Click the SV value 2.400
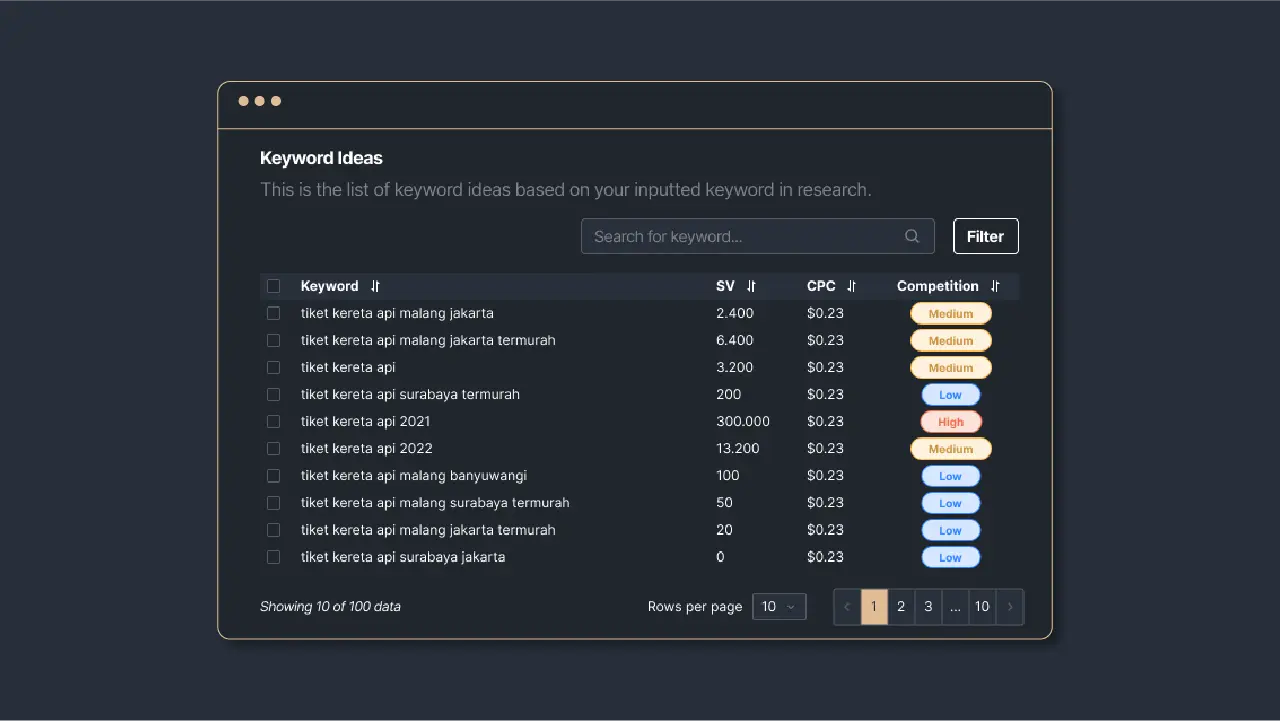Screen dimensions: 1280x721 735,313
